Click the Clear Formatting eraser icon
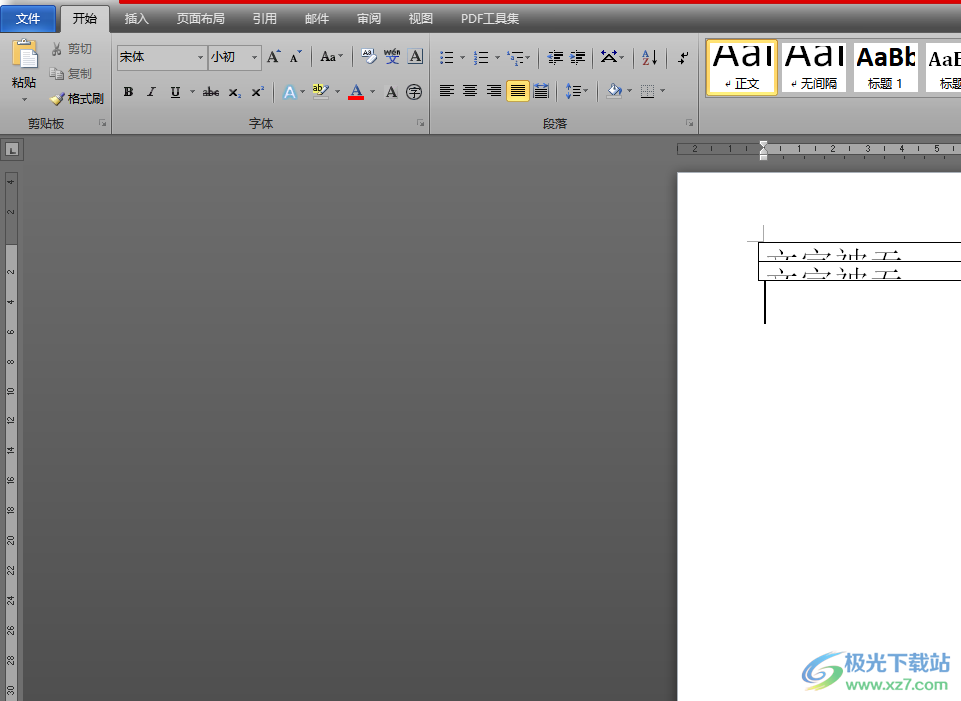 (368, 57)
